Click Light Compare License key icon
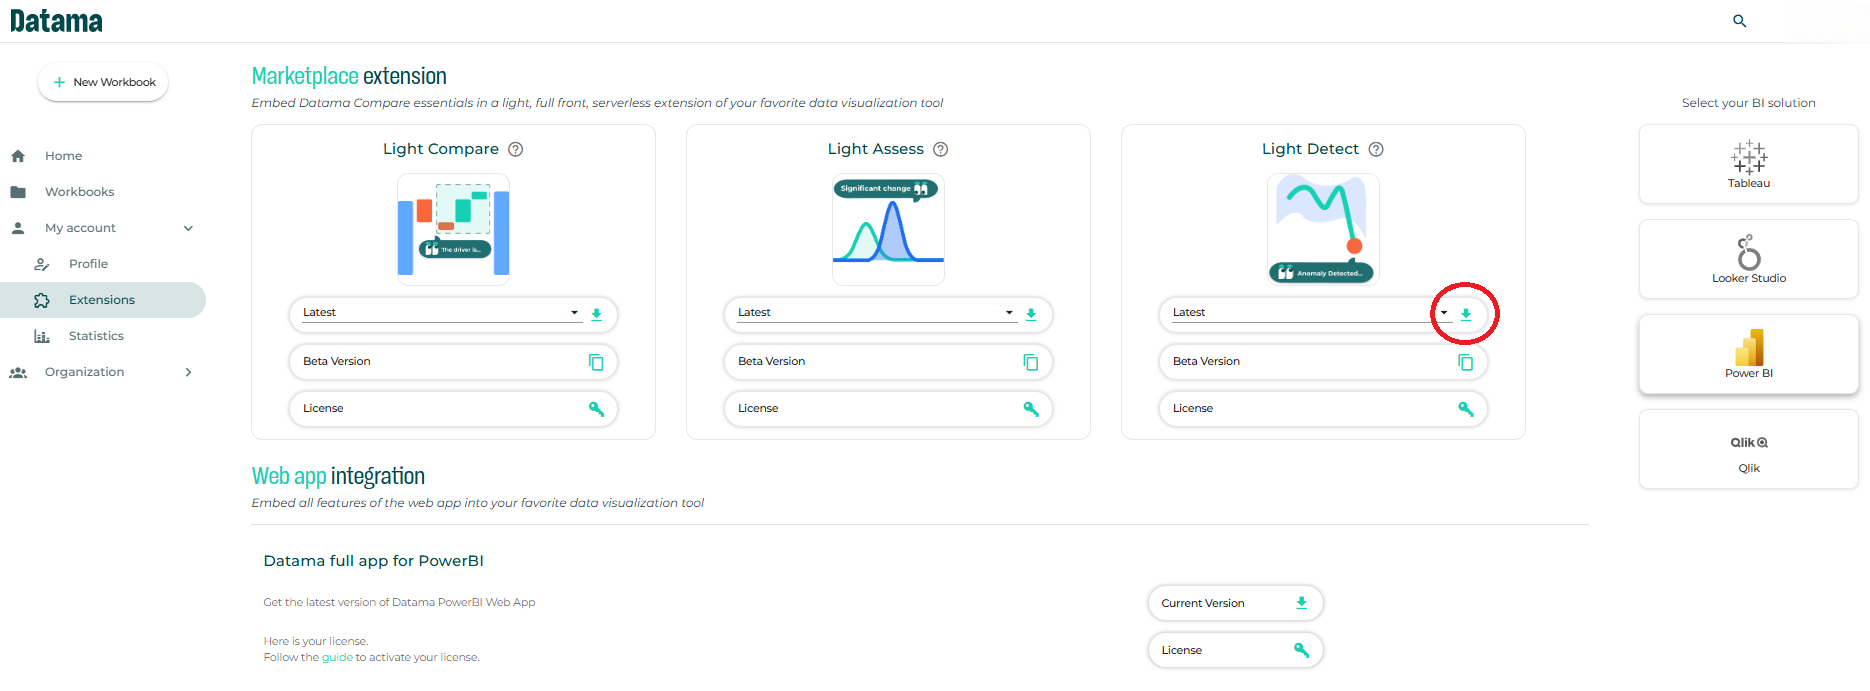1870x691 pixels. coord(596,408)
